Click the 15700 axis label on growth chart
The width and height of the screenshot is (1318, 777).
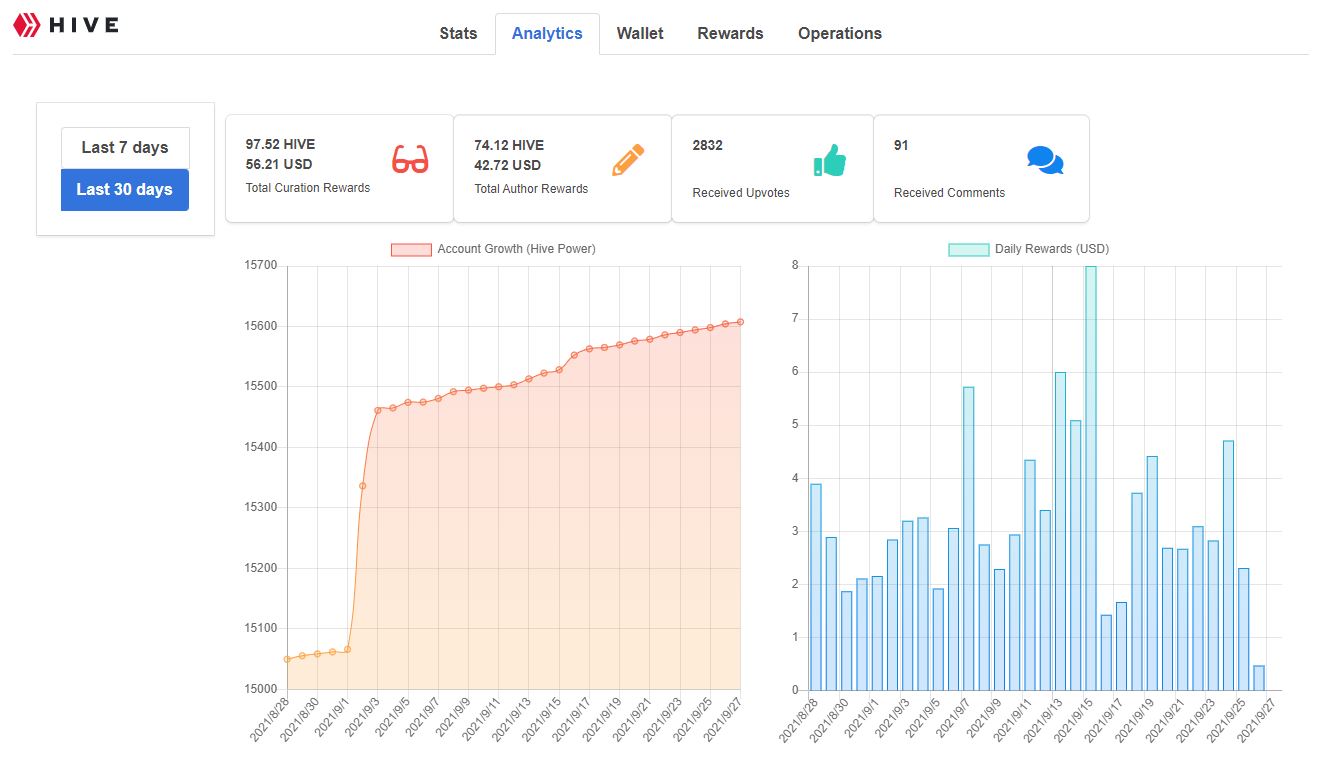261,265
